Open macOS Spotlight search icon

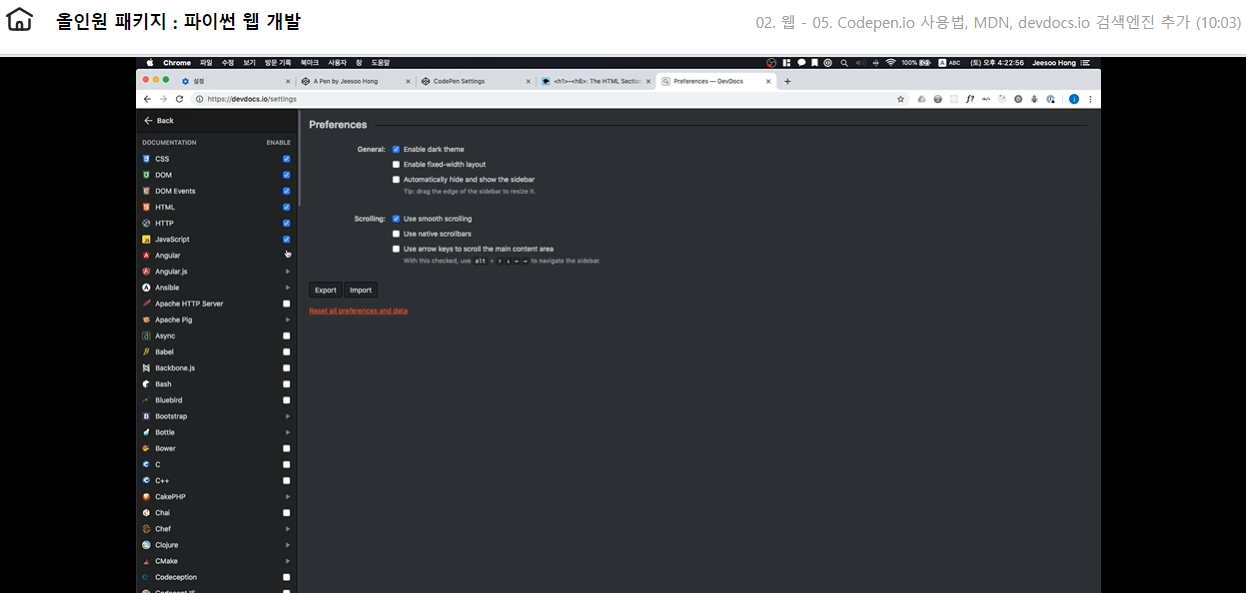click(844, 62)
